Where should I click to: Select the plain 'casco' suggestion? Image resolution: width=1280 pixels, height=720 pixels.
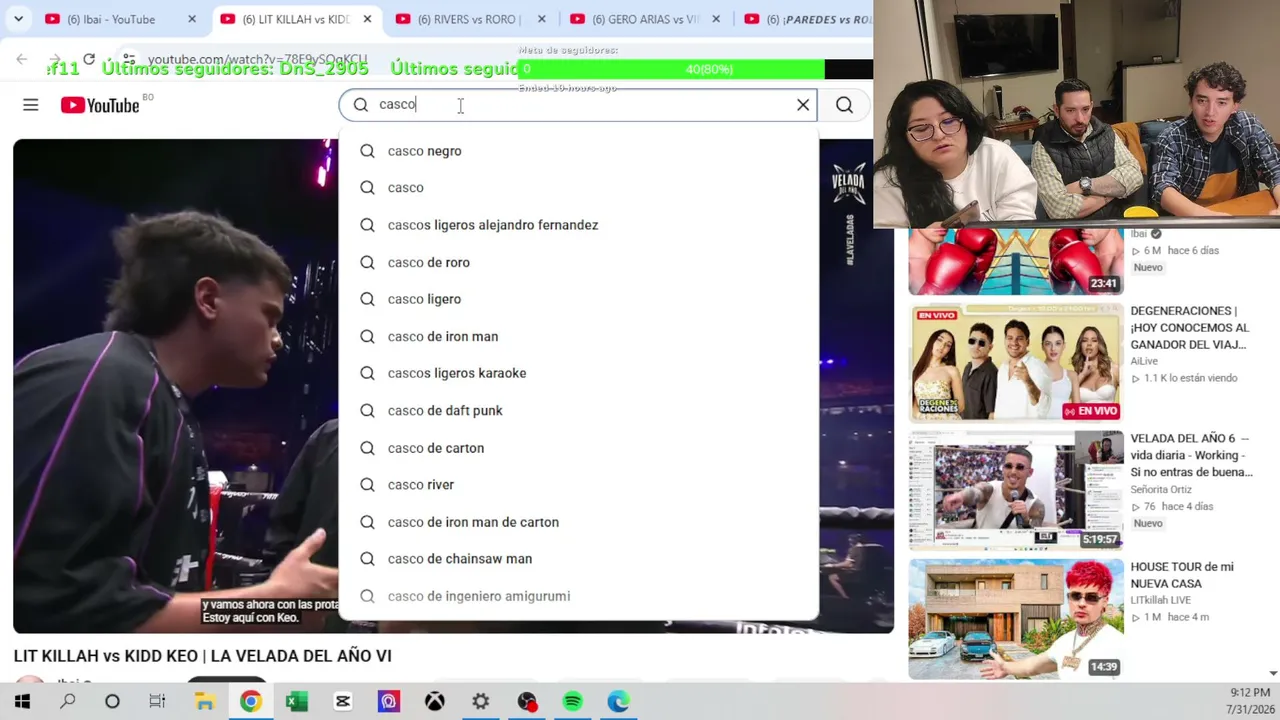(578, 188)
